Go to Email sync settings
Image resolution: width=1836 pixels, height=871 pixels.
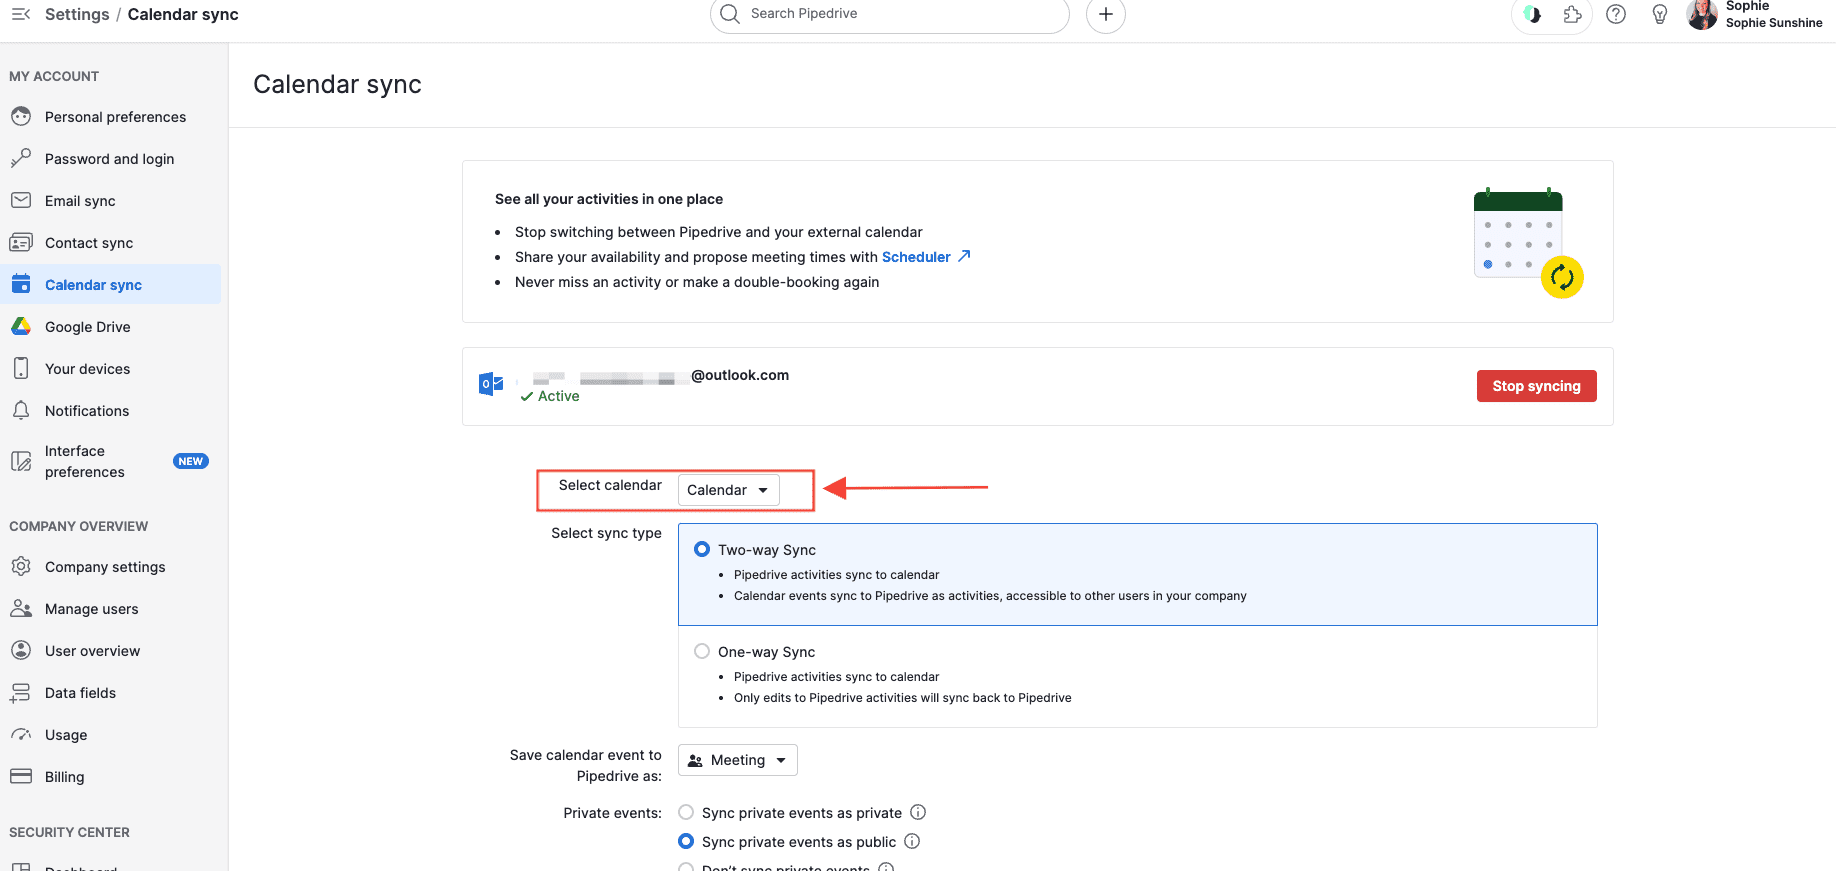tap(80, 201)
